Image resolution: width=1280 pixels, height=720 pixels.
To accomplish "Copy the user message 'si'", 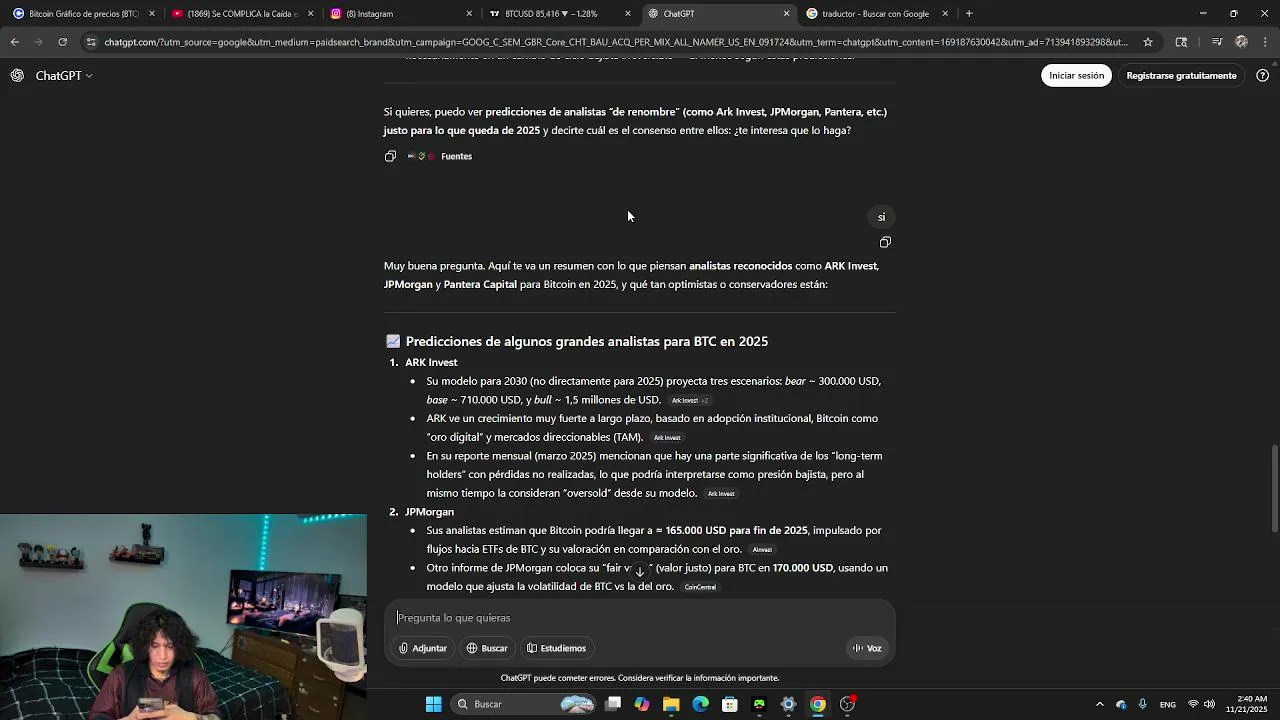I will point(885,242).
